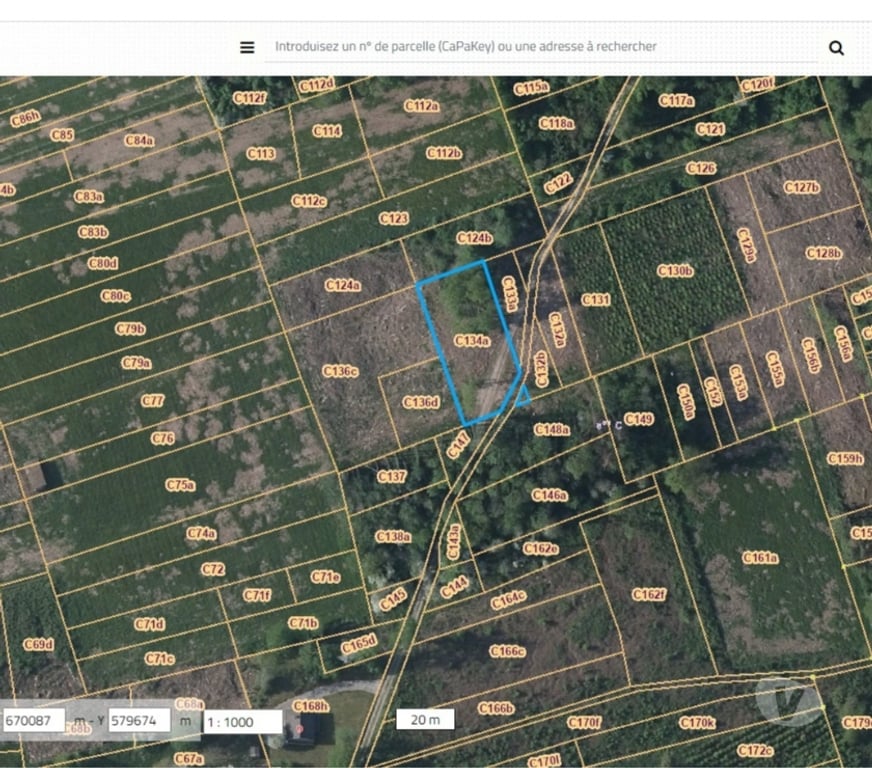Image resolution: width=872 pixels, height=768 pixels.
Task: Select parcel label C112a
Action: tap(422, 106)
